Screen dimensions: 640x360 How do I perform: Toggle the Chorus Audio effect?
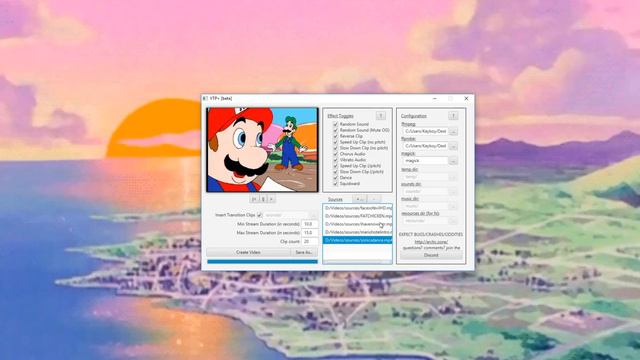336,154
